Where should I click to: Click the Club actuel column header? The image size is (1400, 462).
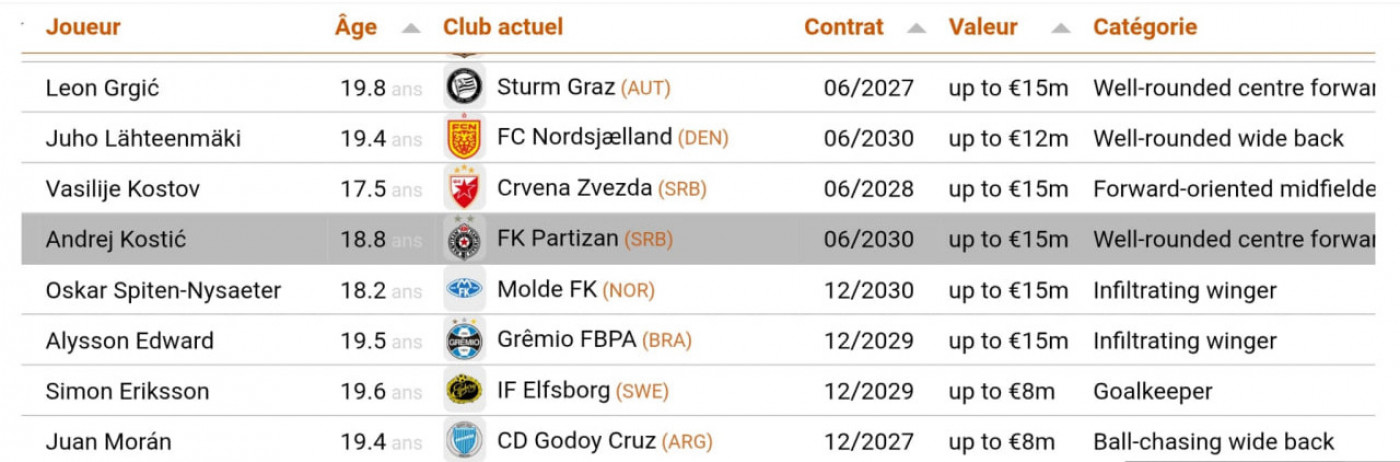[x=503, y=27]
